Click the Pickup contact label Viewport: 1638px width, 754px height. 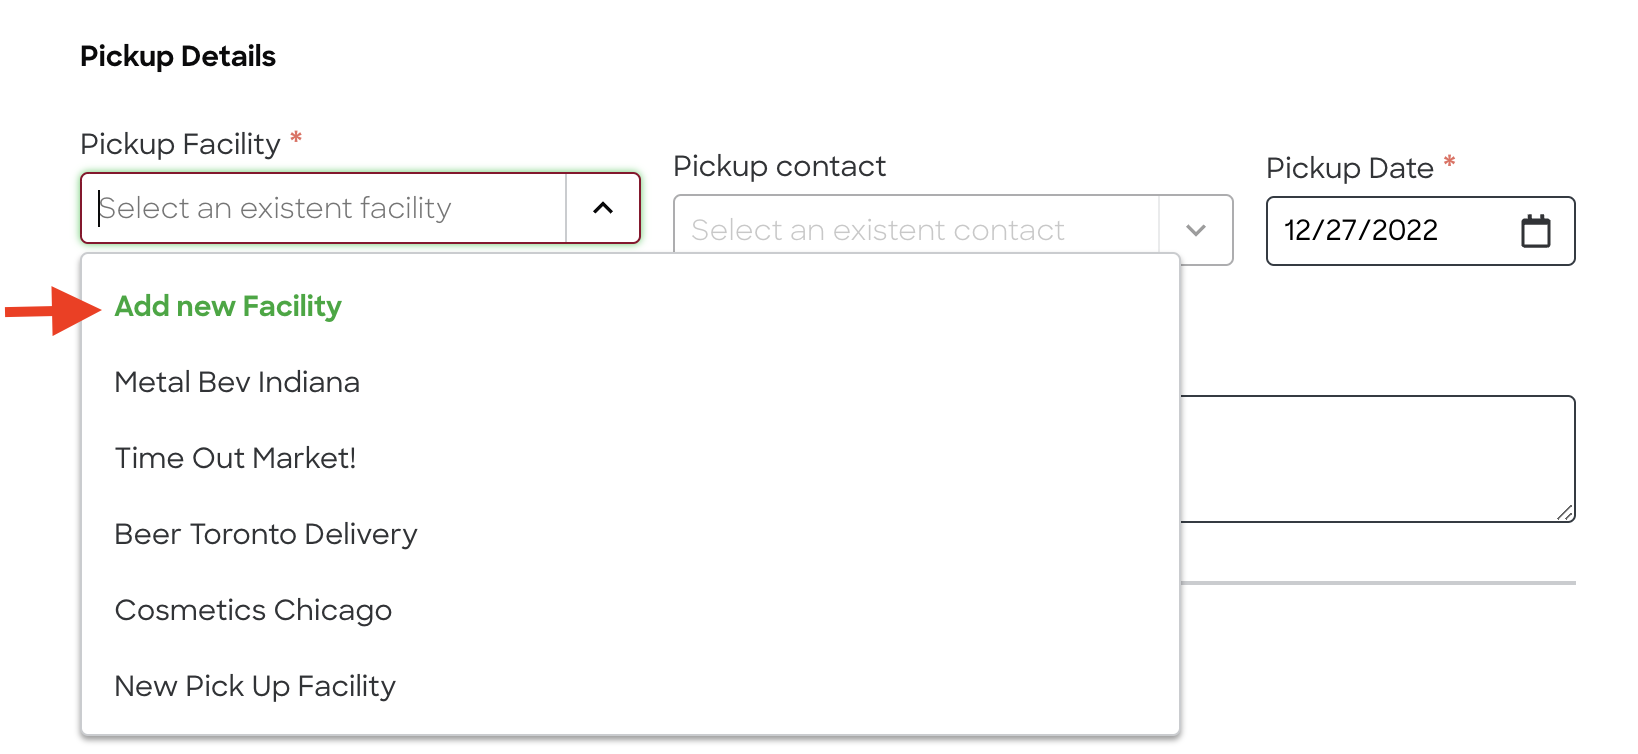coord(780,166)
